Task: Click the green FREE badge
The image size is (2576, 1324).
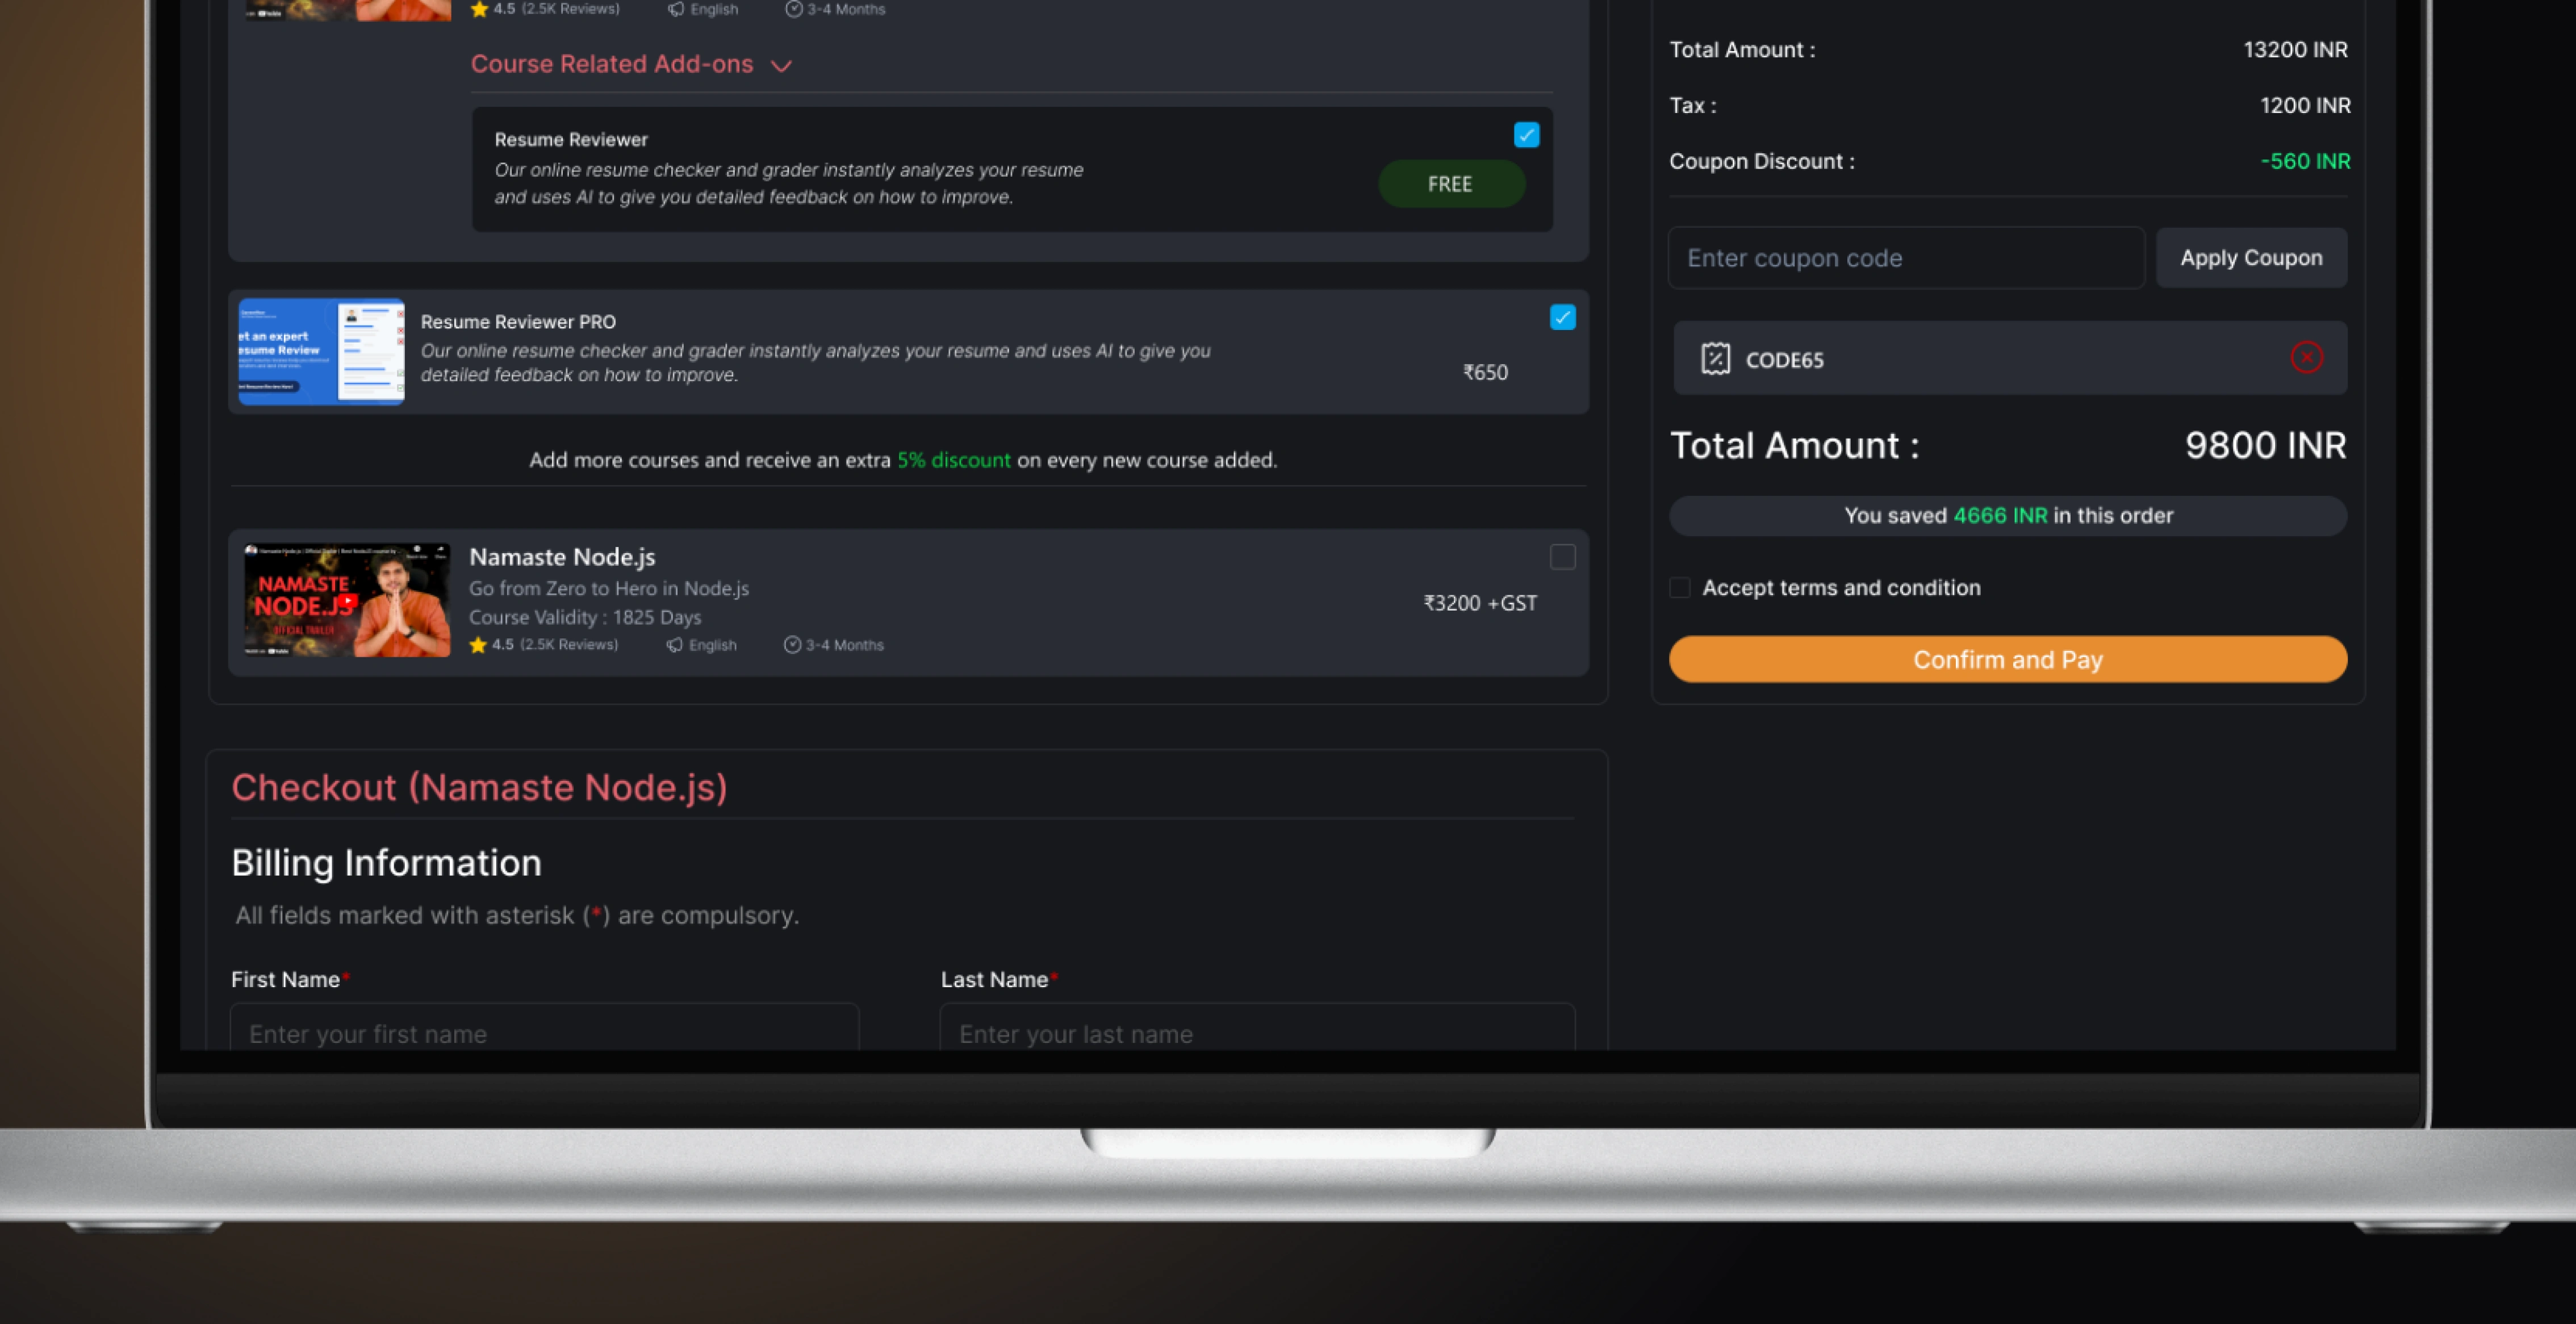Action: (x=1451, y=184)
